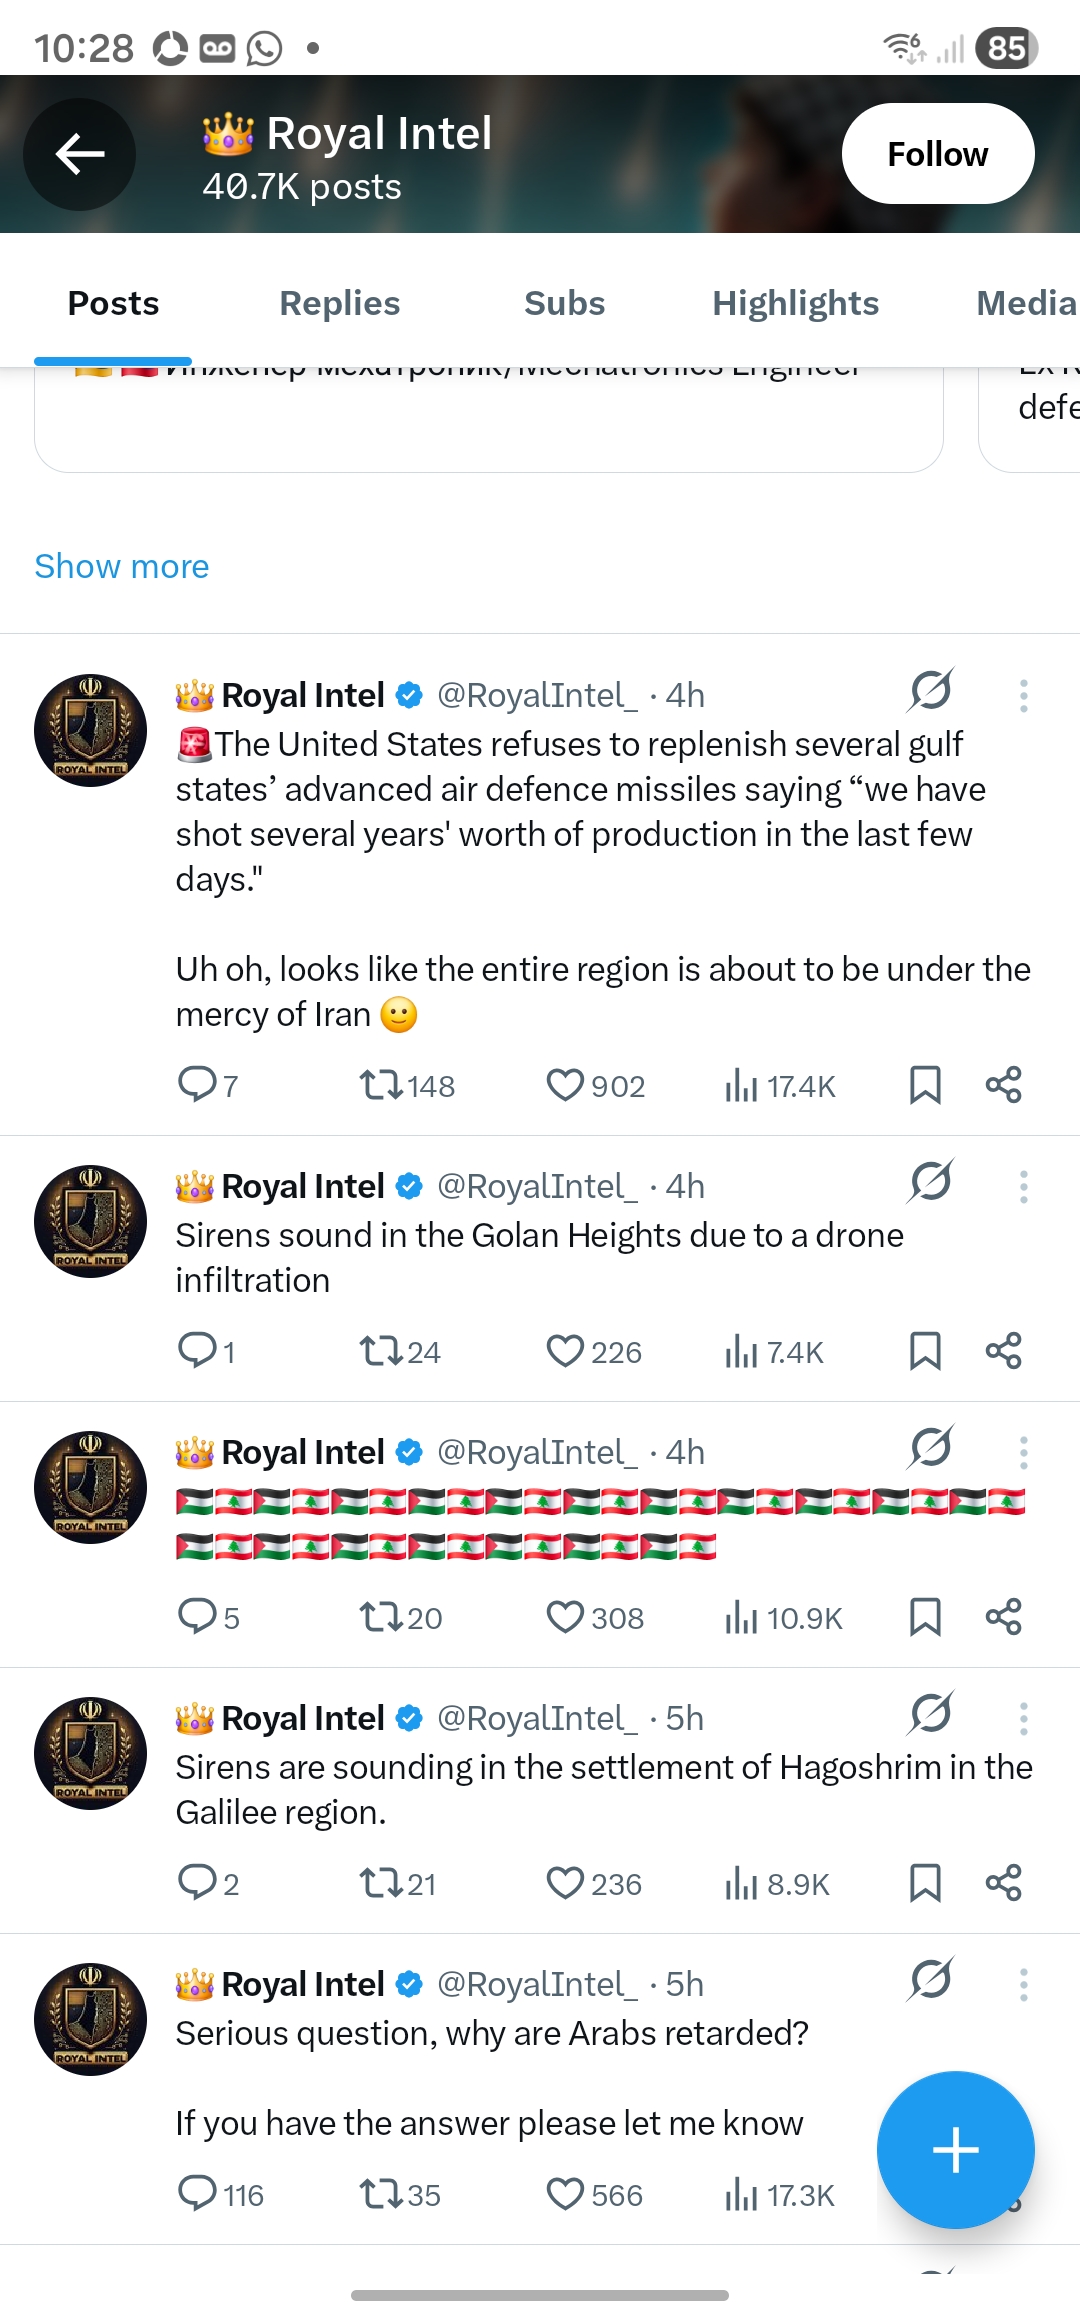
Task: Open Royal Intel avatar on the first post
Action: coord(90,730)
